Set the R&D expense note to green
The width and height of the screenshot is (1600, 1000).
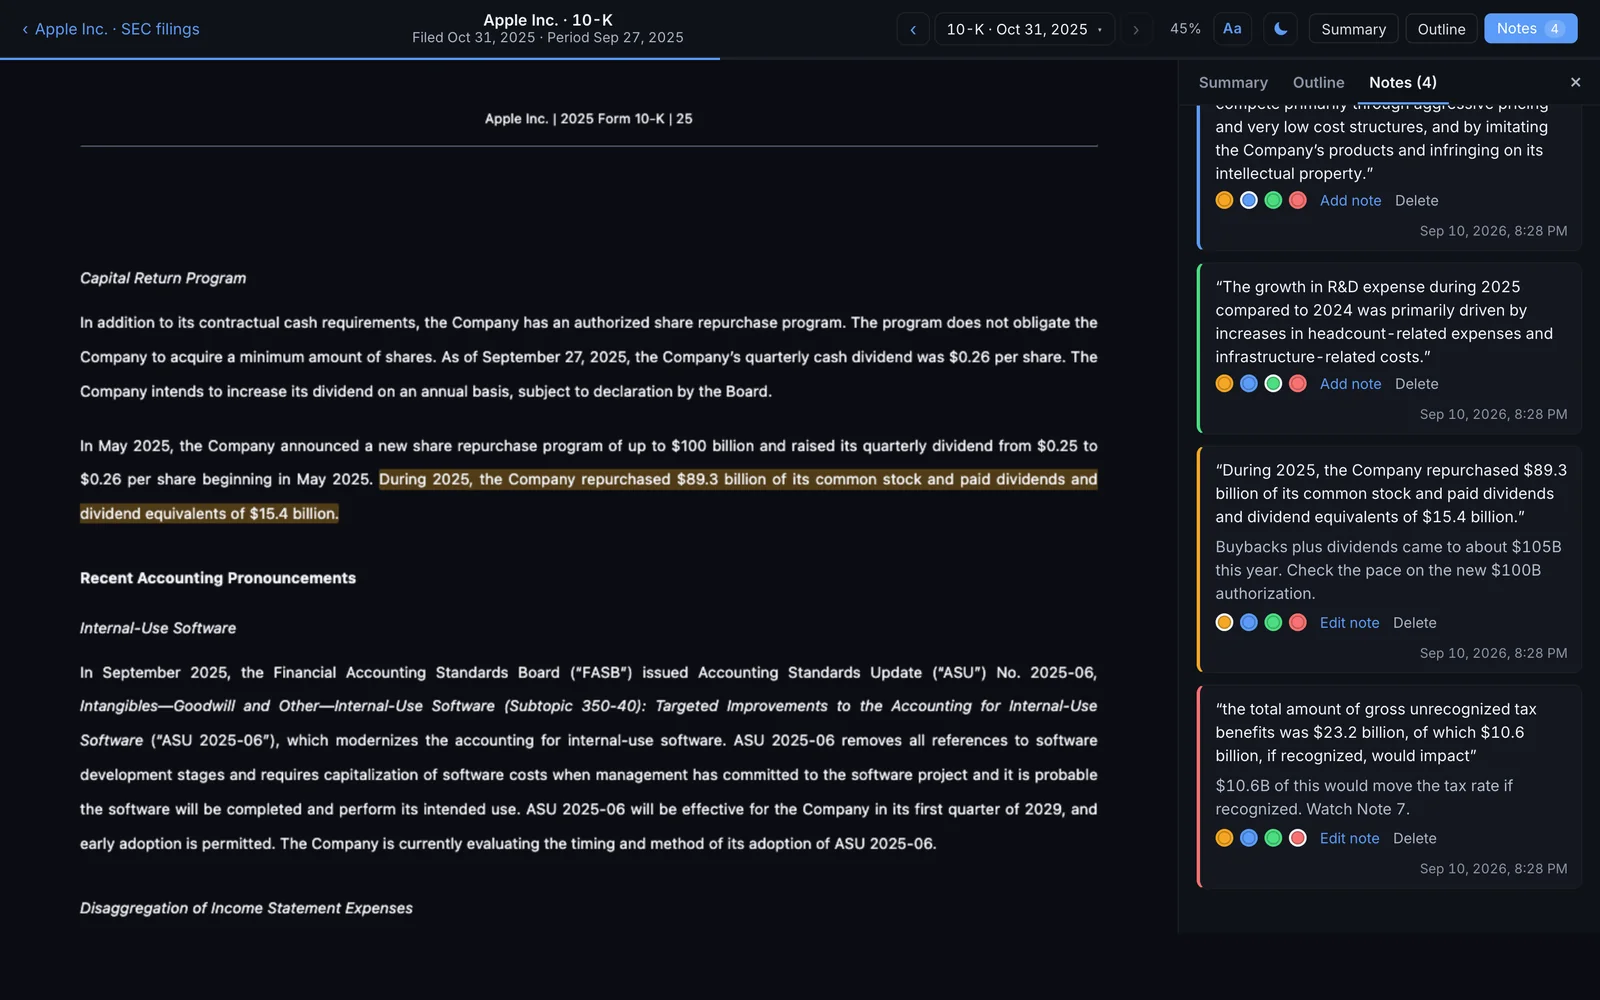click(x=1273, y=383)
